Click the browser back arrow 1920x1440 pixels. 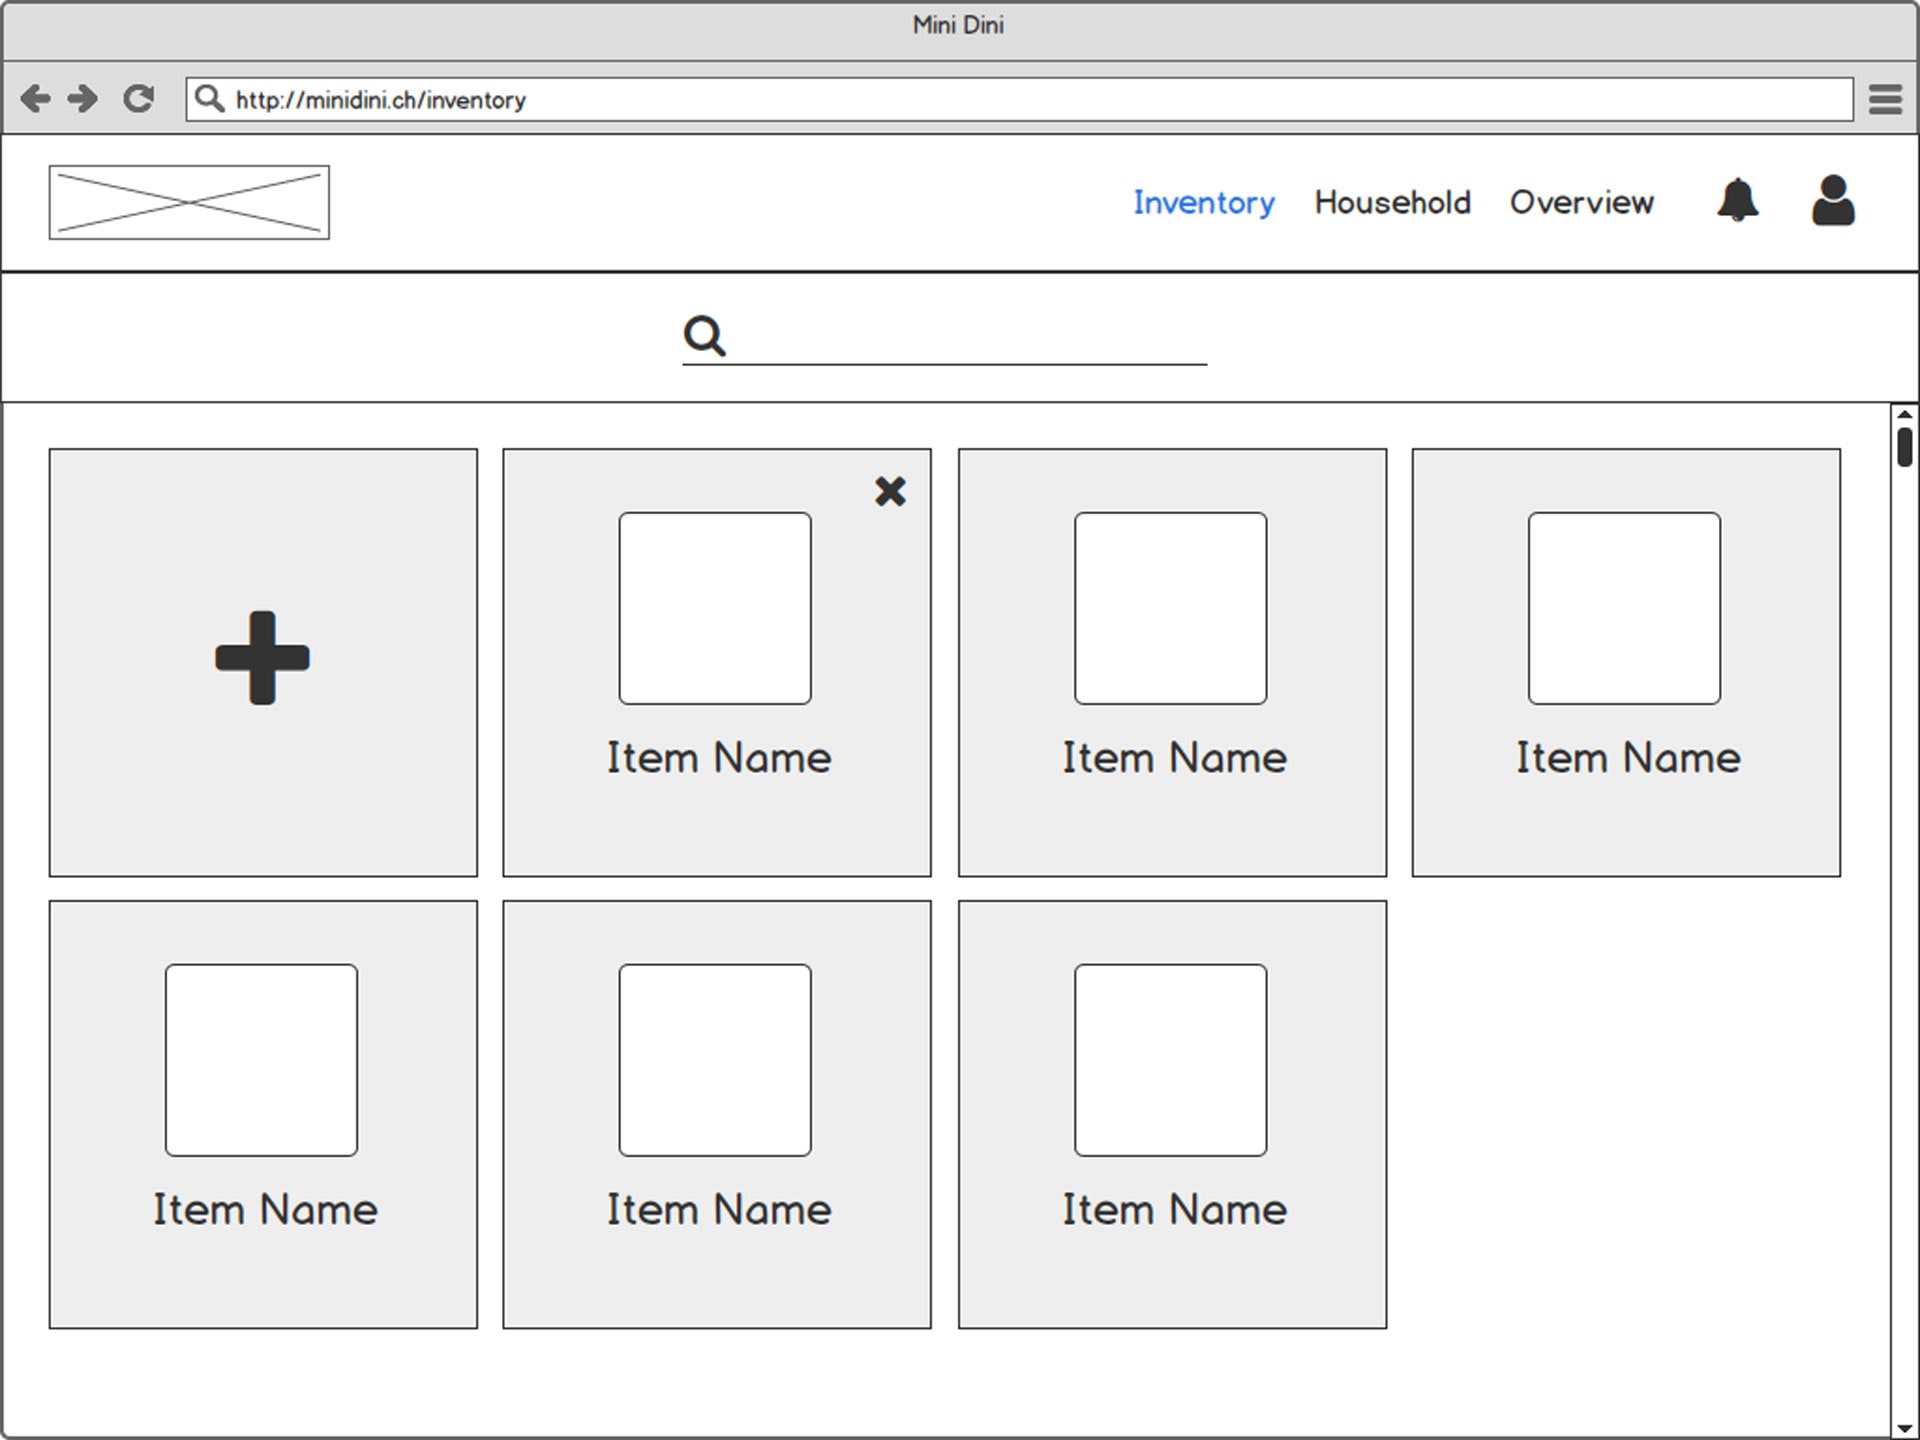coord(35,98)
